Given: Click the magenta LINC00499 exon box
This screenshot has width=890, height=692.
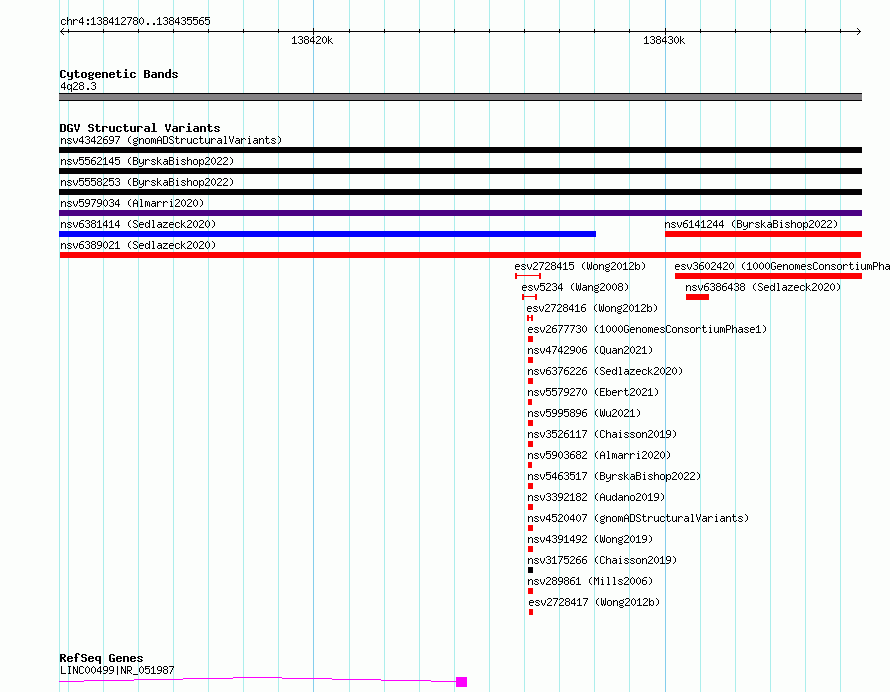Looking at the screenshot, I should (x=461, y=682).
